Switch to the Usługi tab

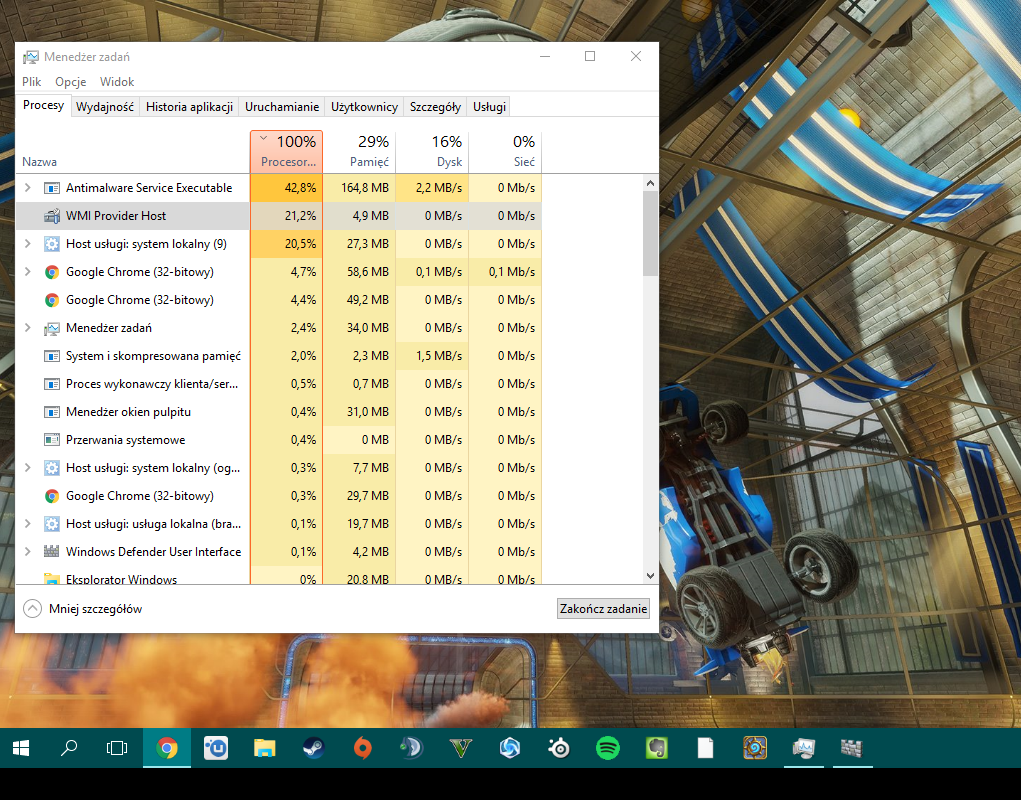(490, 107)
